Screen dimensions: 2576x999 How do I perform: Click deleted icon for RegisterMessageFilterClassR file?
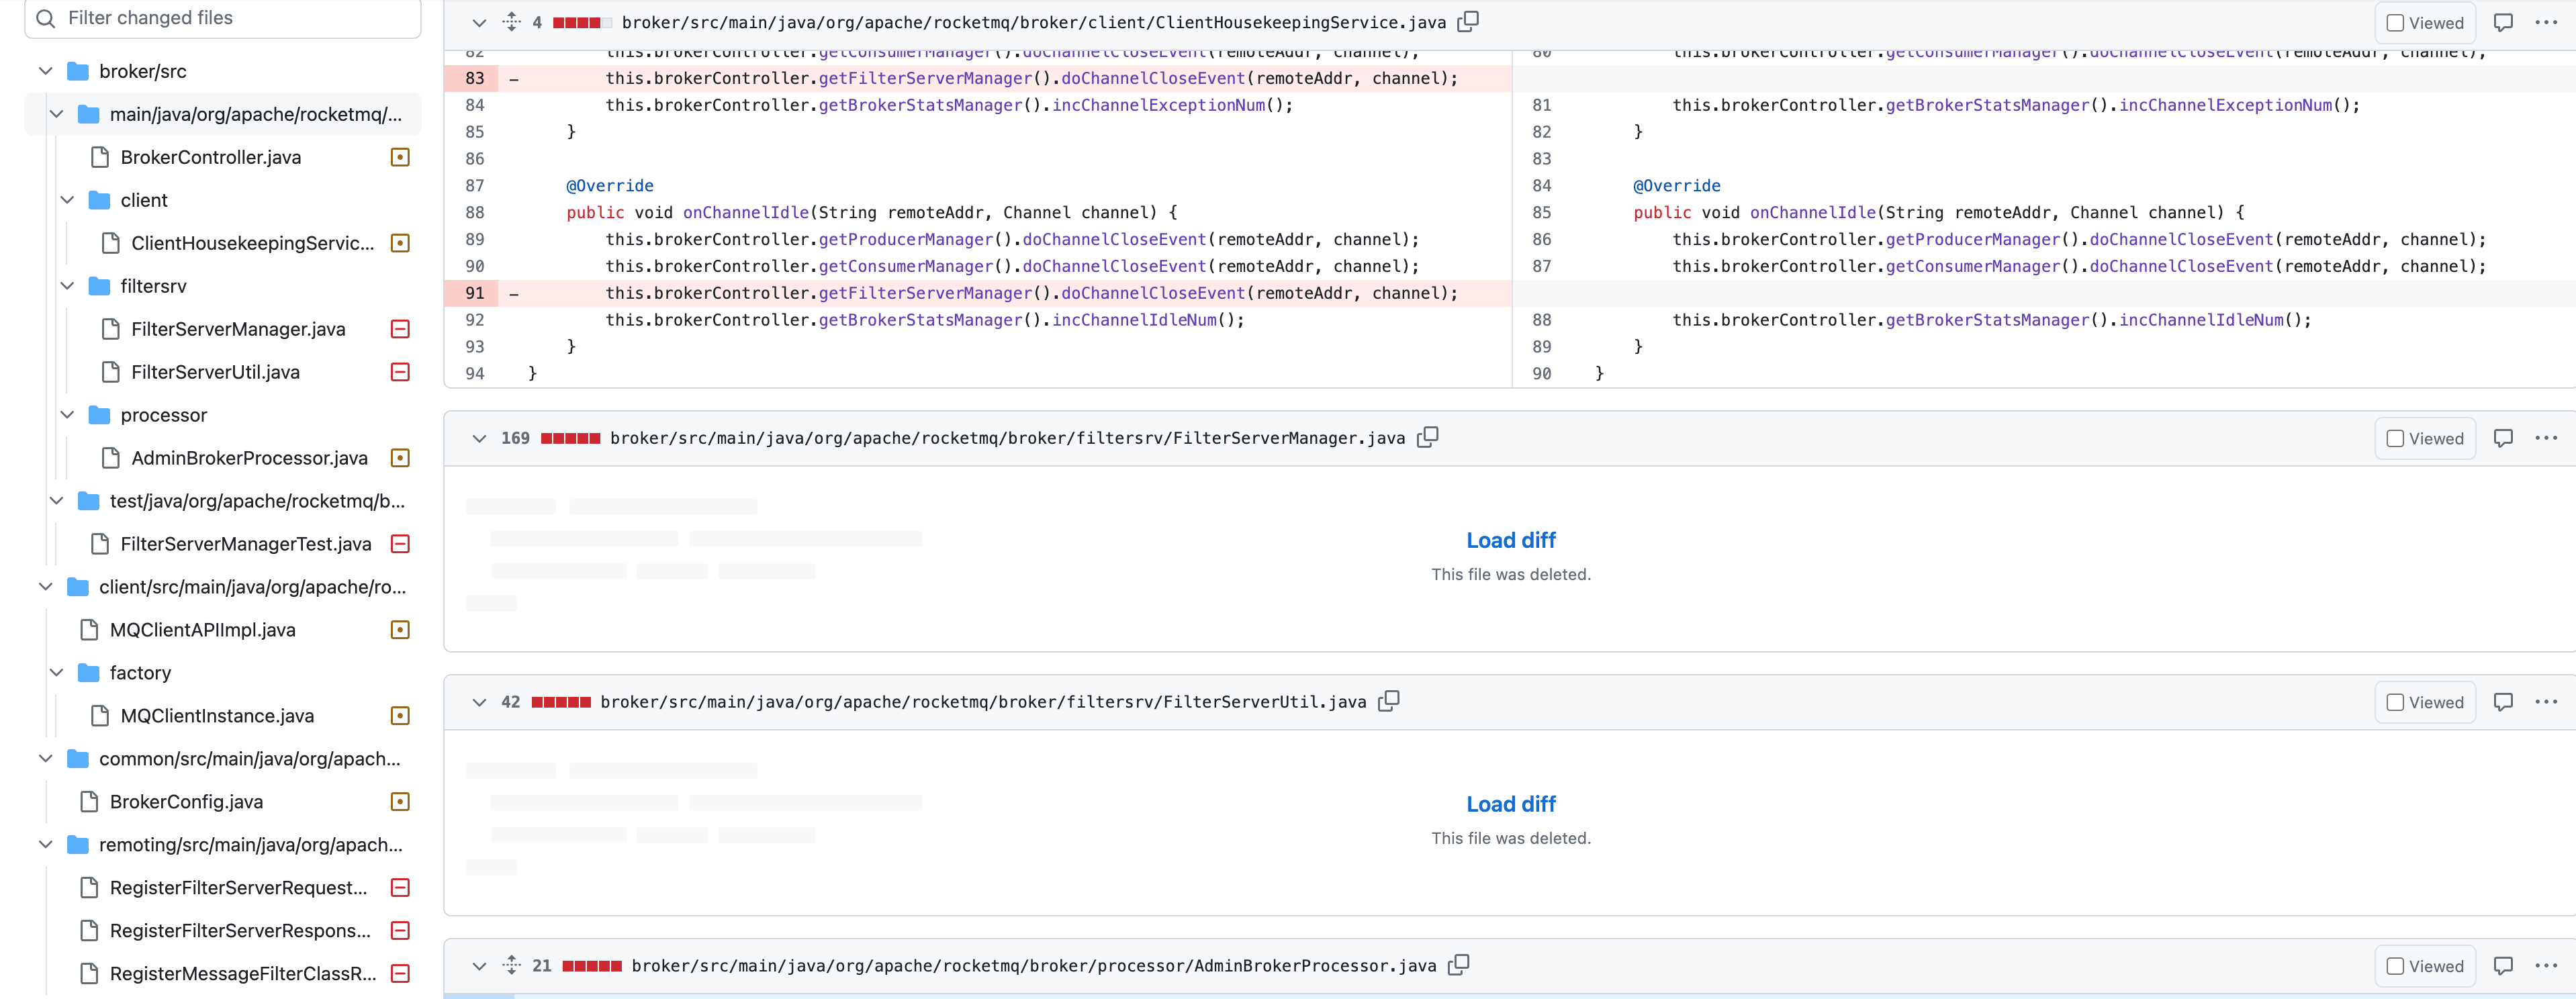[x=400, y=974]
